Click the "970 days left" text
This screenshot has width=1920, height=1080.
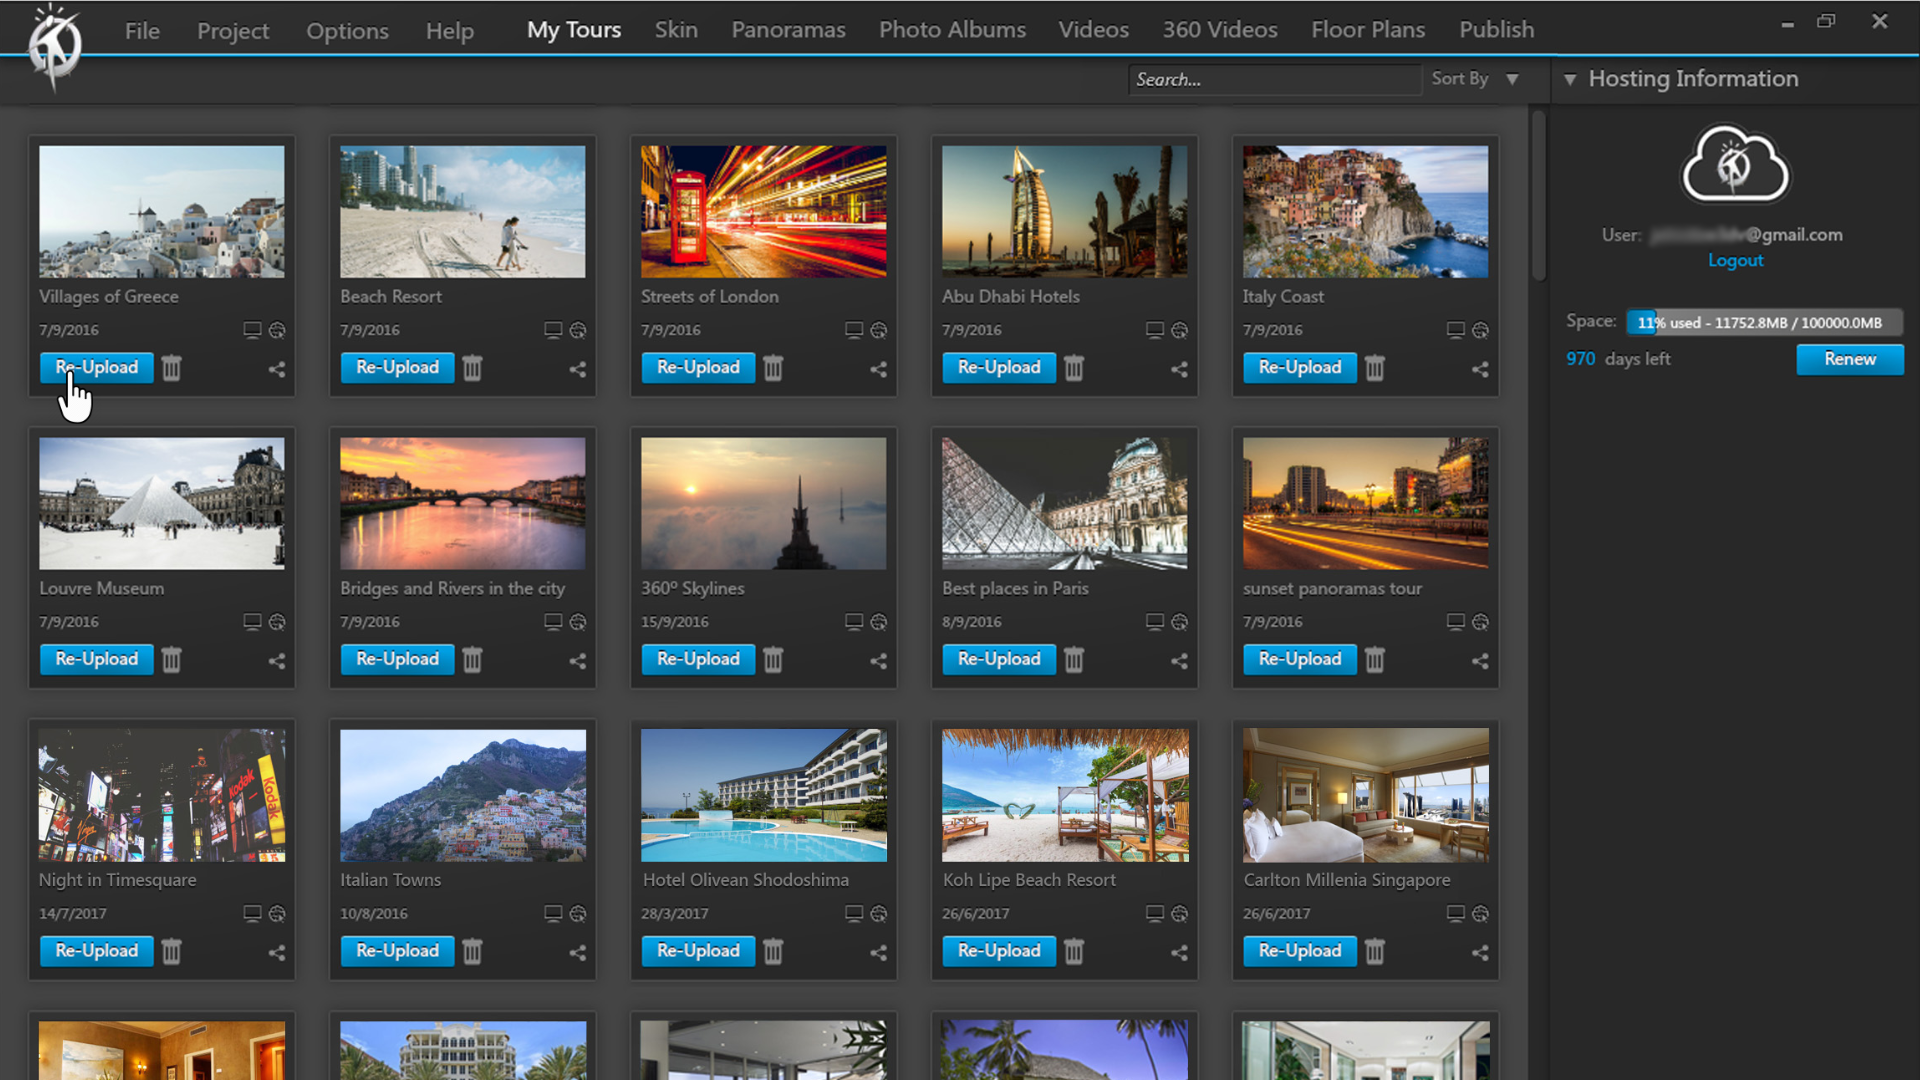1618,359
